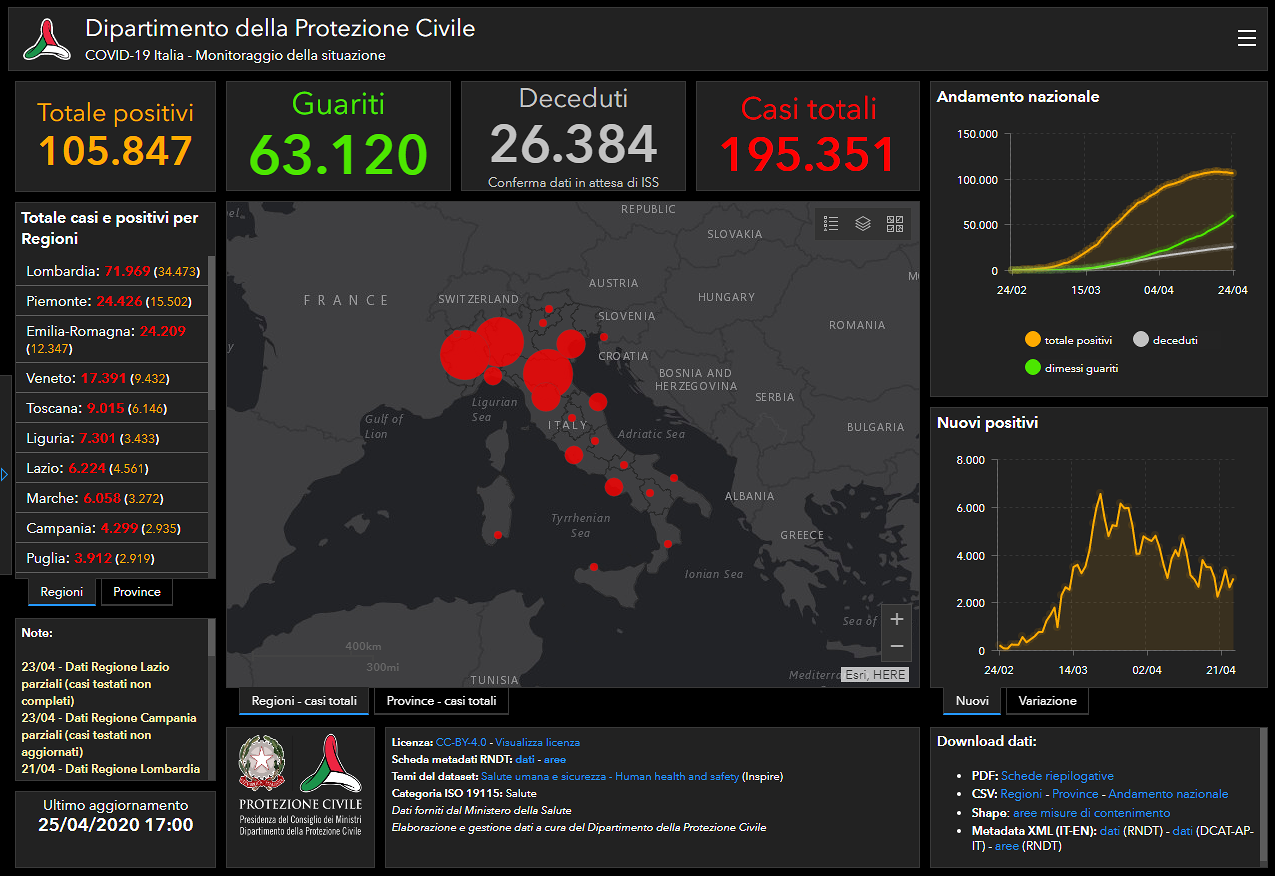Screen dimensions: 1275x876
Task: Zoom in on the map with plus
Action: pyautogui.click(x=896, y=619)
